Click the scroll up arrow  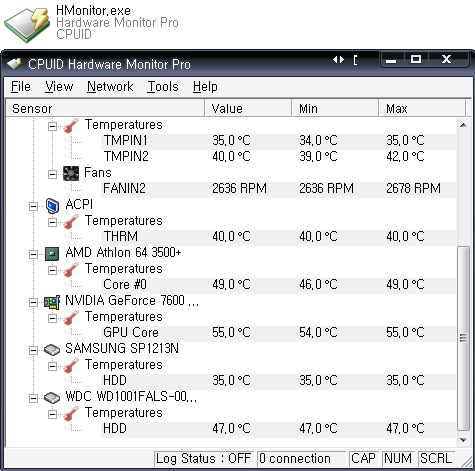[x=463, y=125]
